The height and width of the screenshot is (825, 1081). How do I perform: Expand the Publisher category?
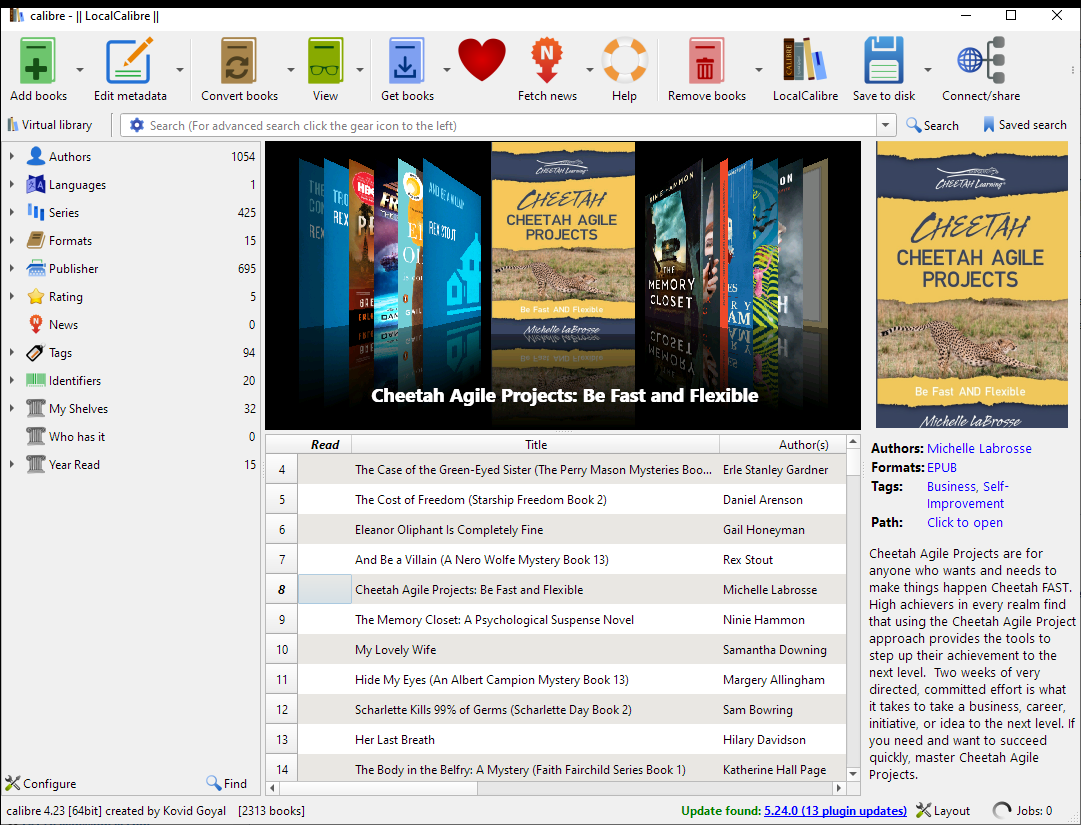click(x=12, y=268)
